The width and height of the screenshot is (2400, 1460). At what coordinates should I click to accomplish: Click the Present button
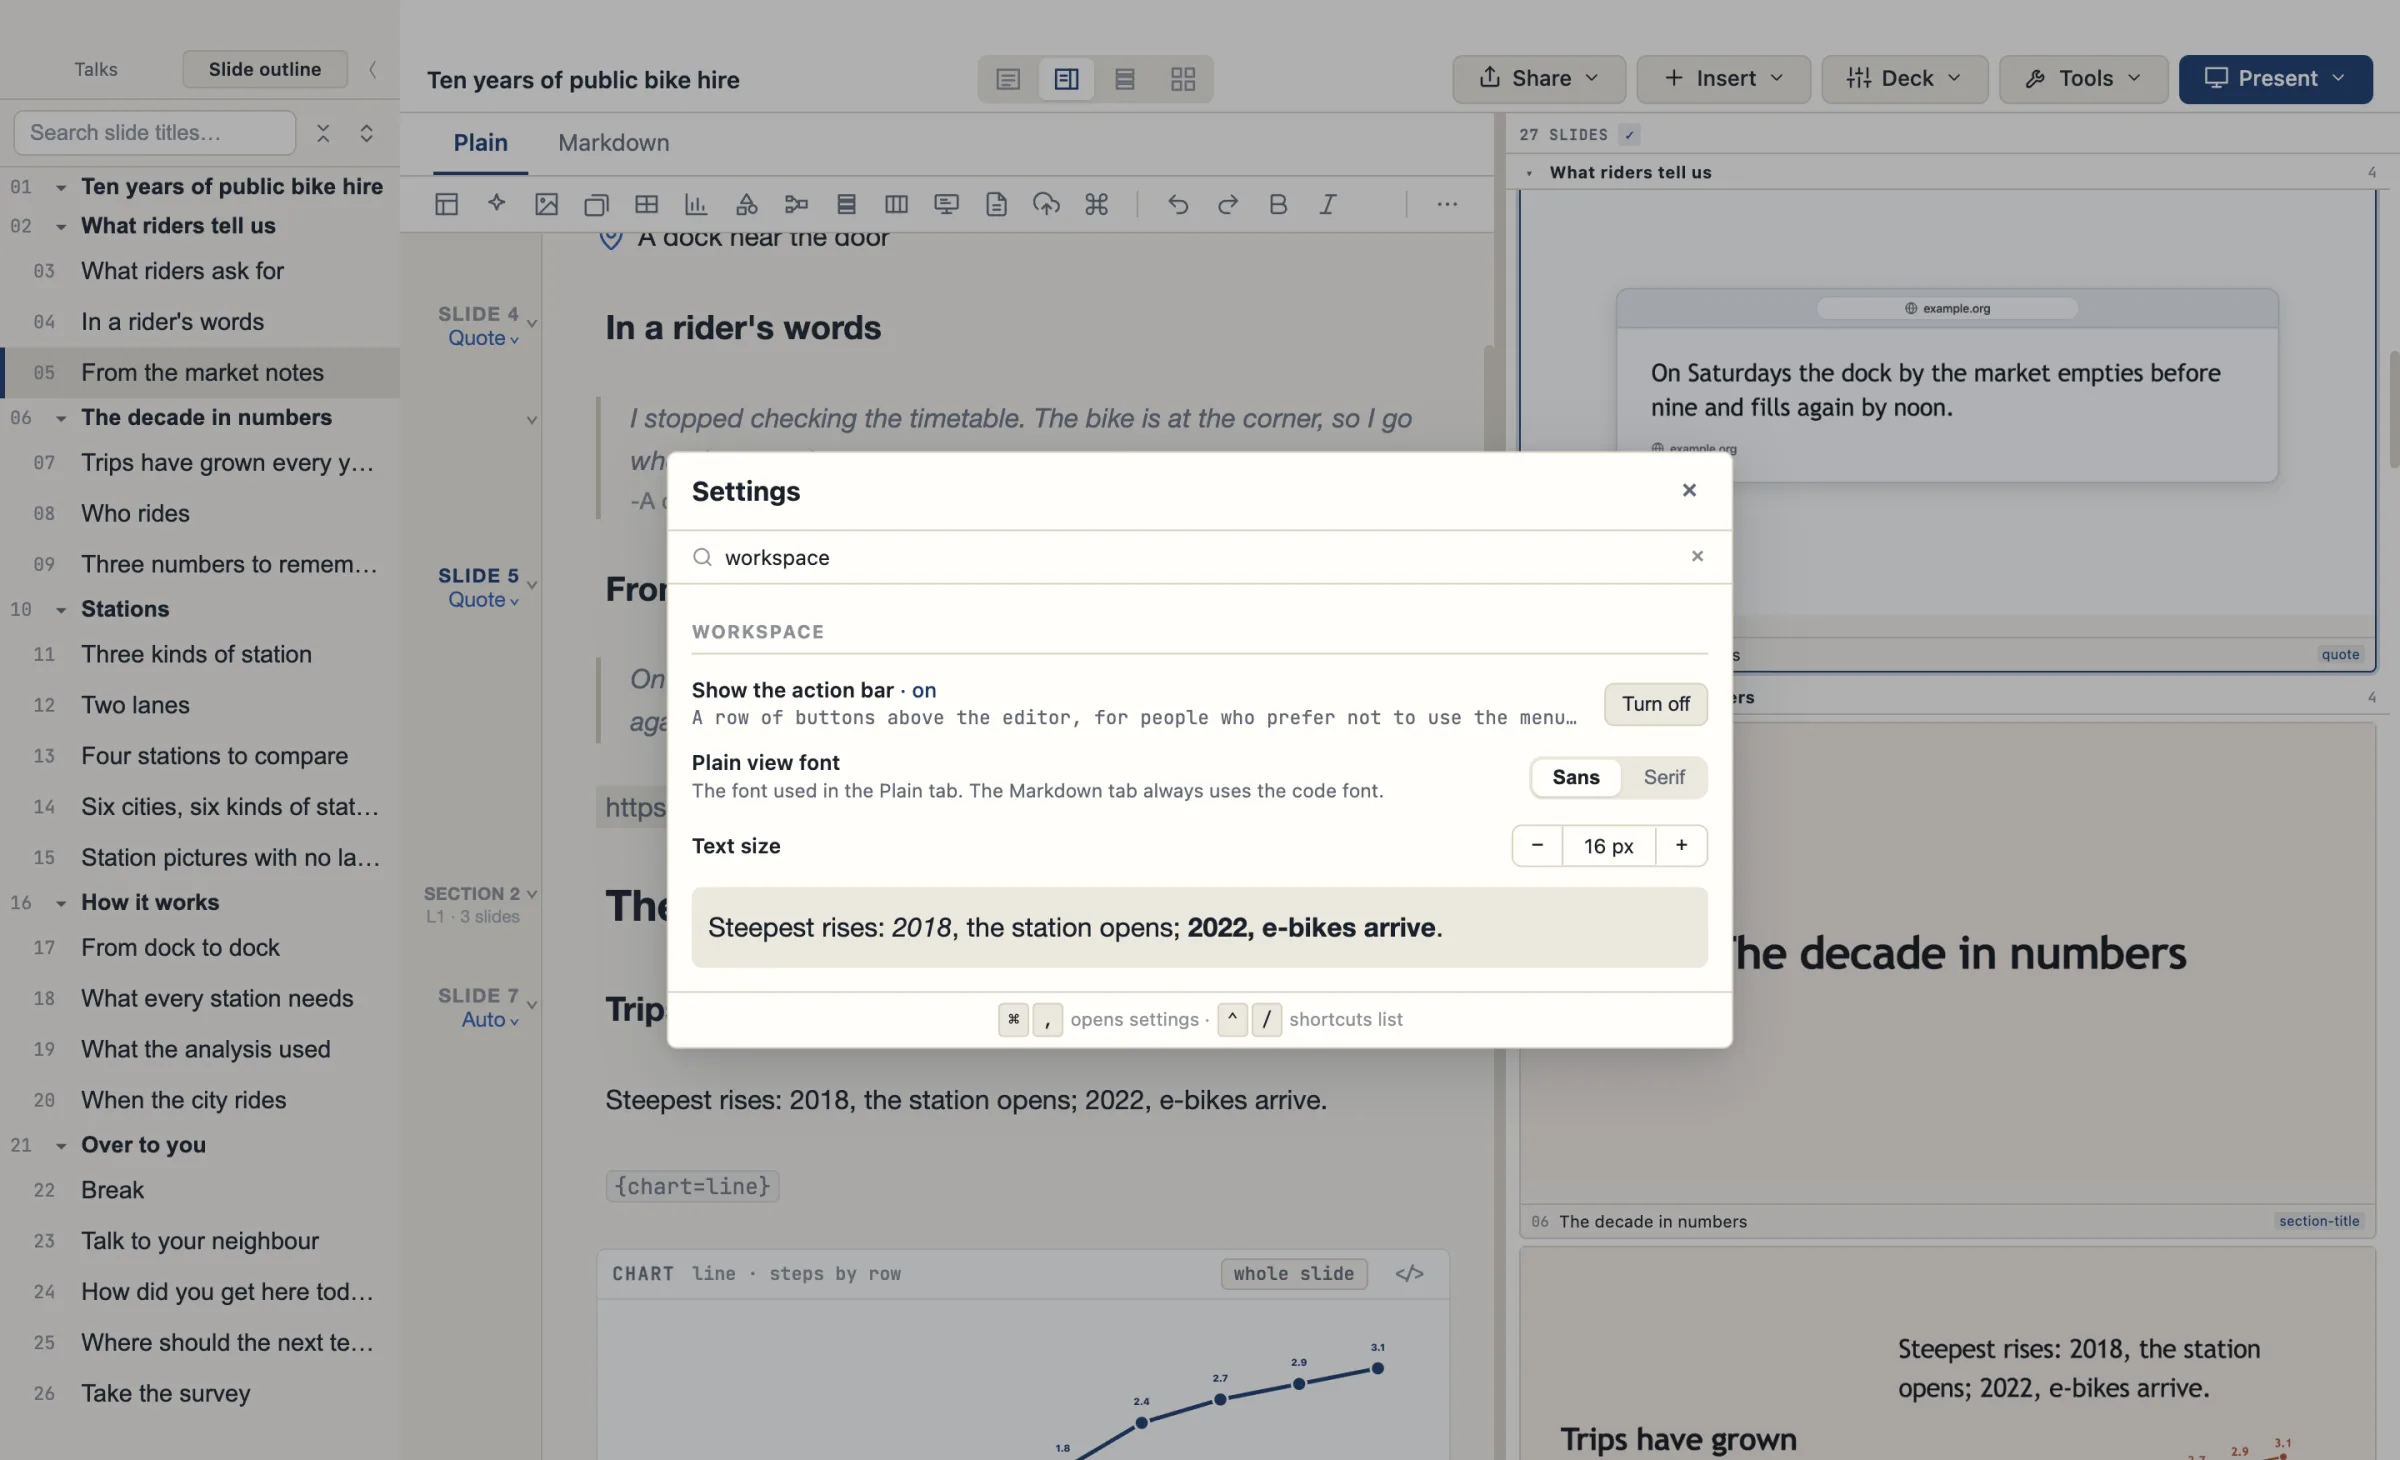pyautogui.click(x=2275, y=79)
